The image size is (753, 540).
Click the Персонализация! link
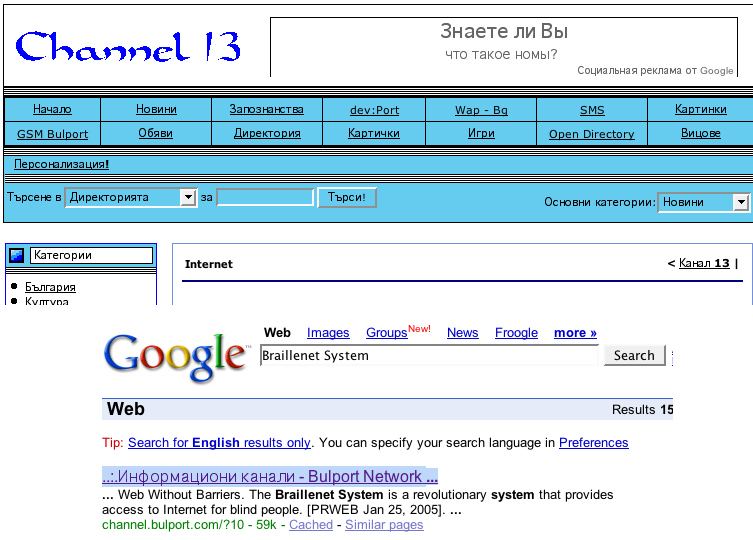[x=61, y=164]
